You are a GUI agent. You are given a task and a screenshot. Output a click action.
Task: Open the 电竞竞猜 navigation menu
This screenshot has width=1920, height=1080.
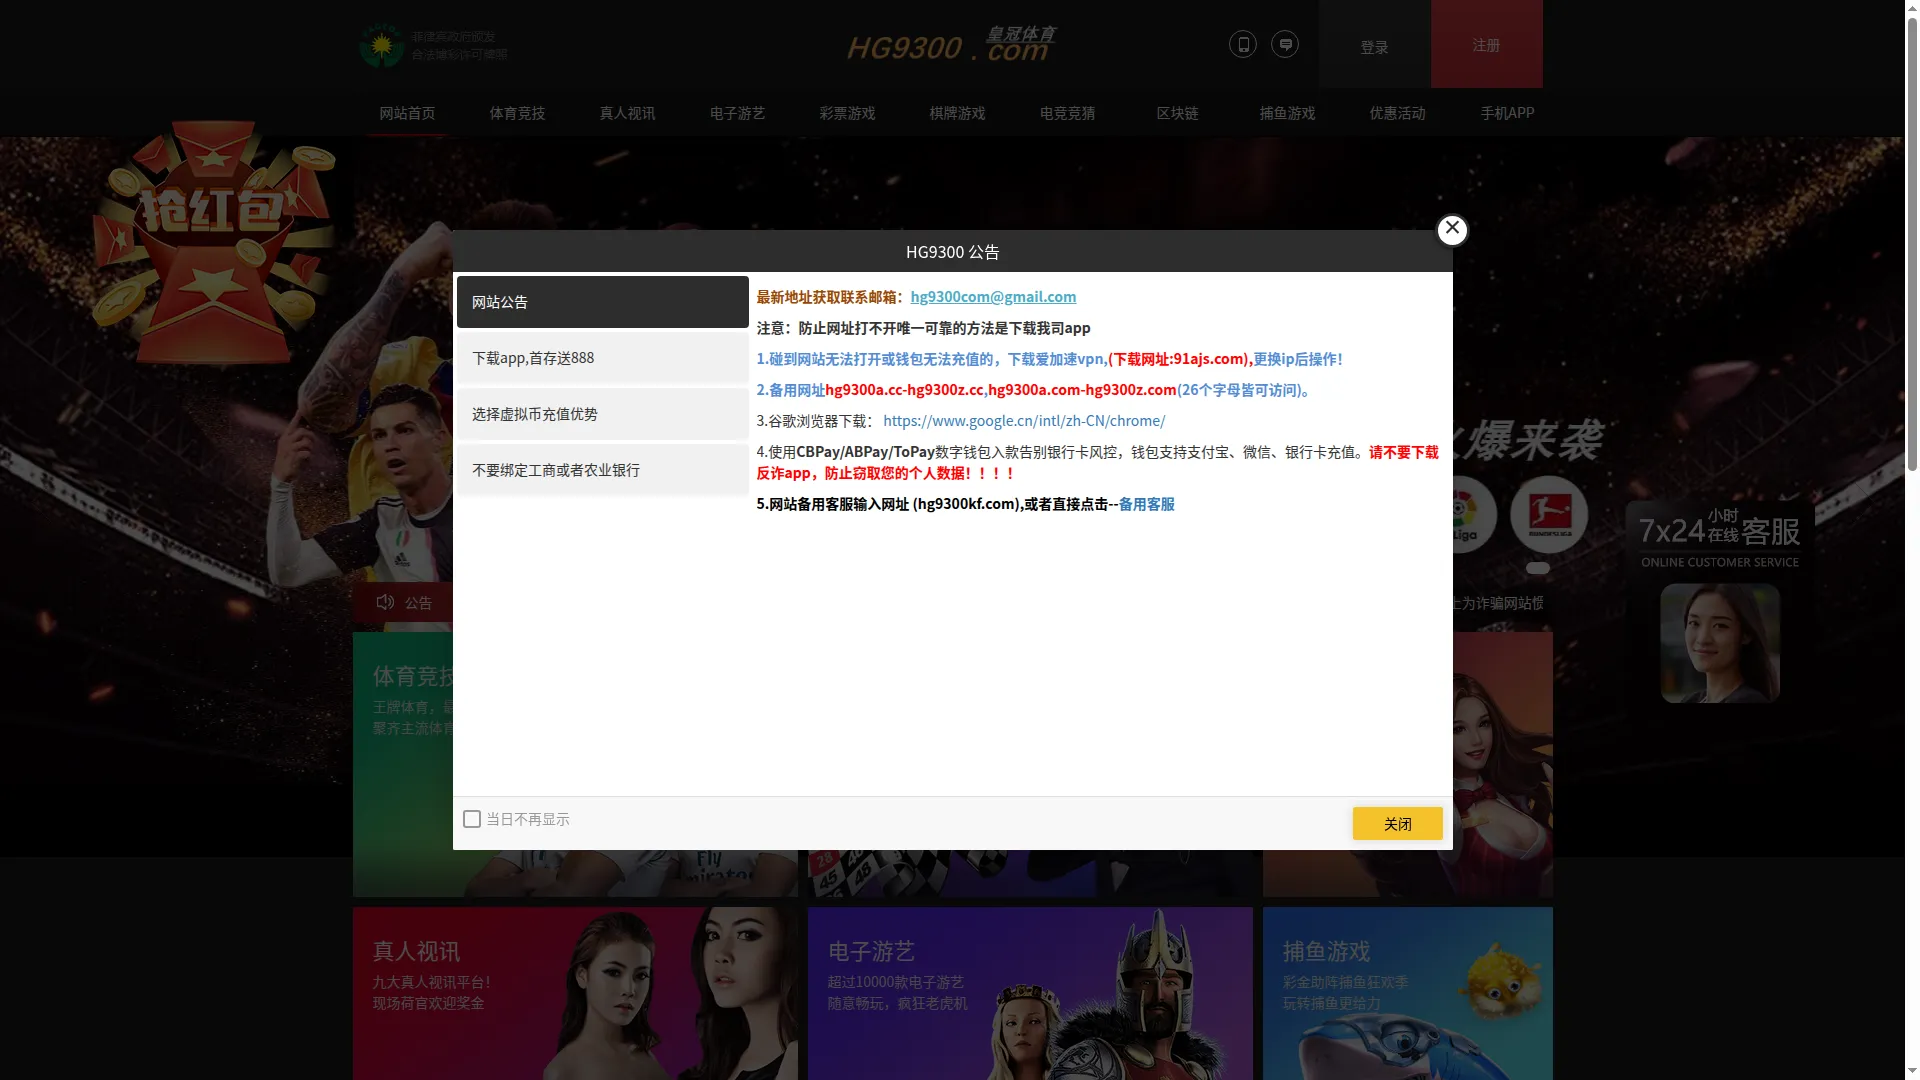1067,113
